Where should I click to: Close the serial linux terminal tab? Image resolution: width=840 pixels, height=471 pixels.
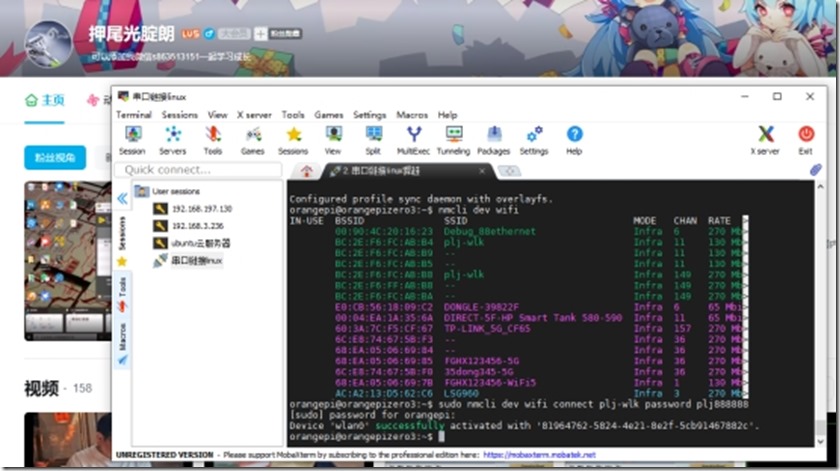pos(482,171)
